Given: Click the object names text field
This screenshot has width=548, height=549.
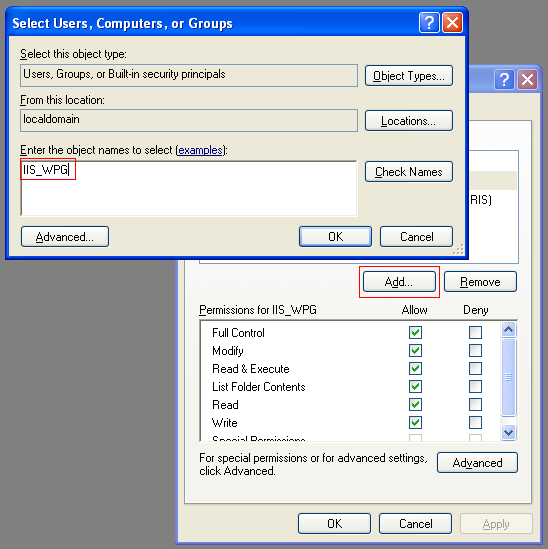Looking at the screenshot, I should tap(189, 188).
